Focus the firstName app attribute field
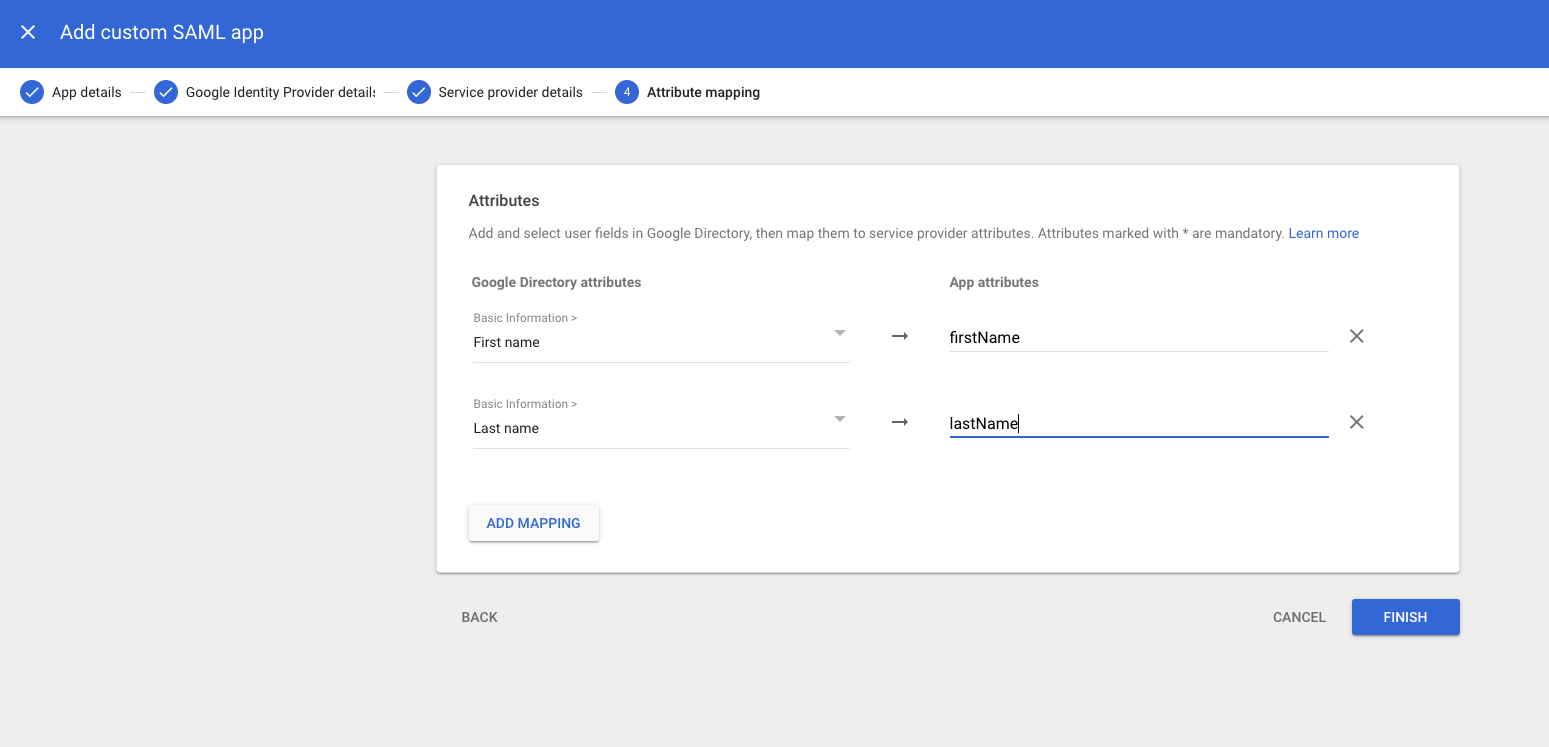Image resolution: width=1549 pixels, height=747 pixels. tap(1138, 338)
